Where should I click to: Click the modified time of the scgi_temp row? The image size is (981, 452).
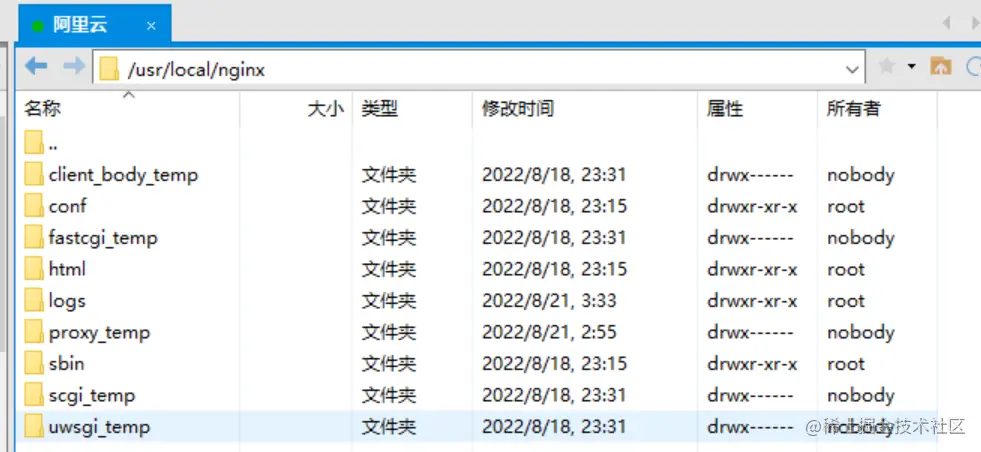coord(554,395)
